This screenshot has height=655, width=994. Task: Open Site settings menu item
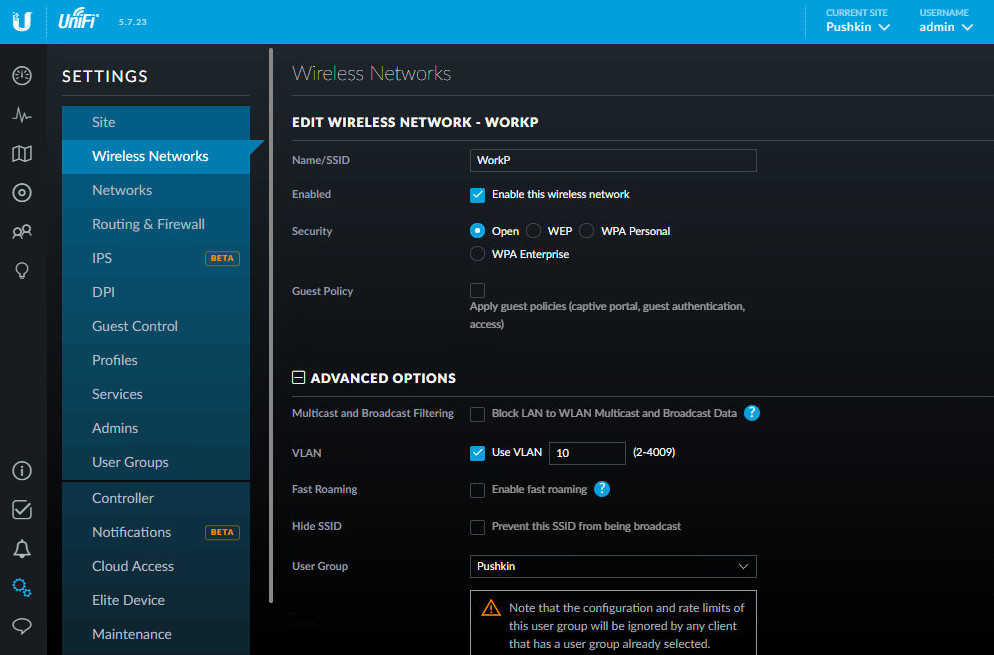(156, 122)
